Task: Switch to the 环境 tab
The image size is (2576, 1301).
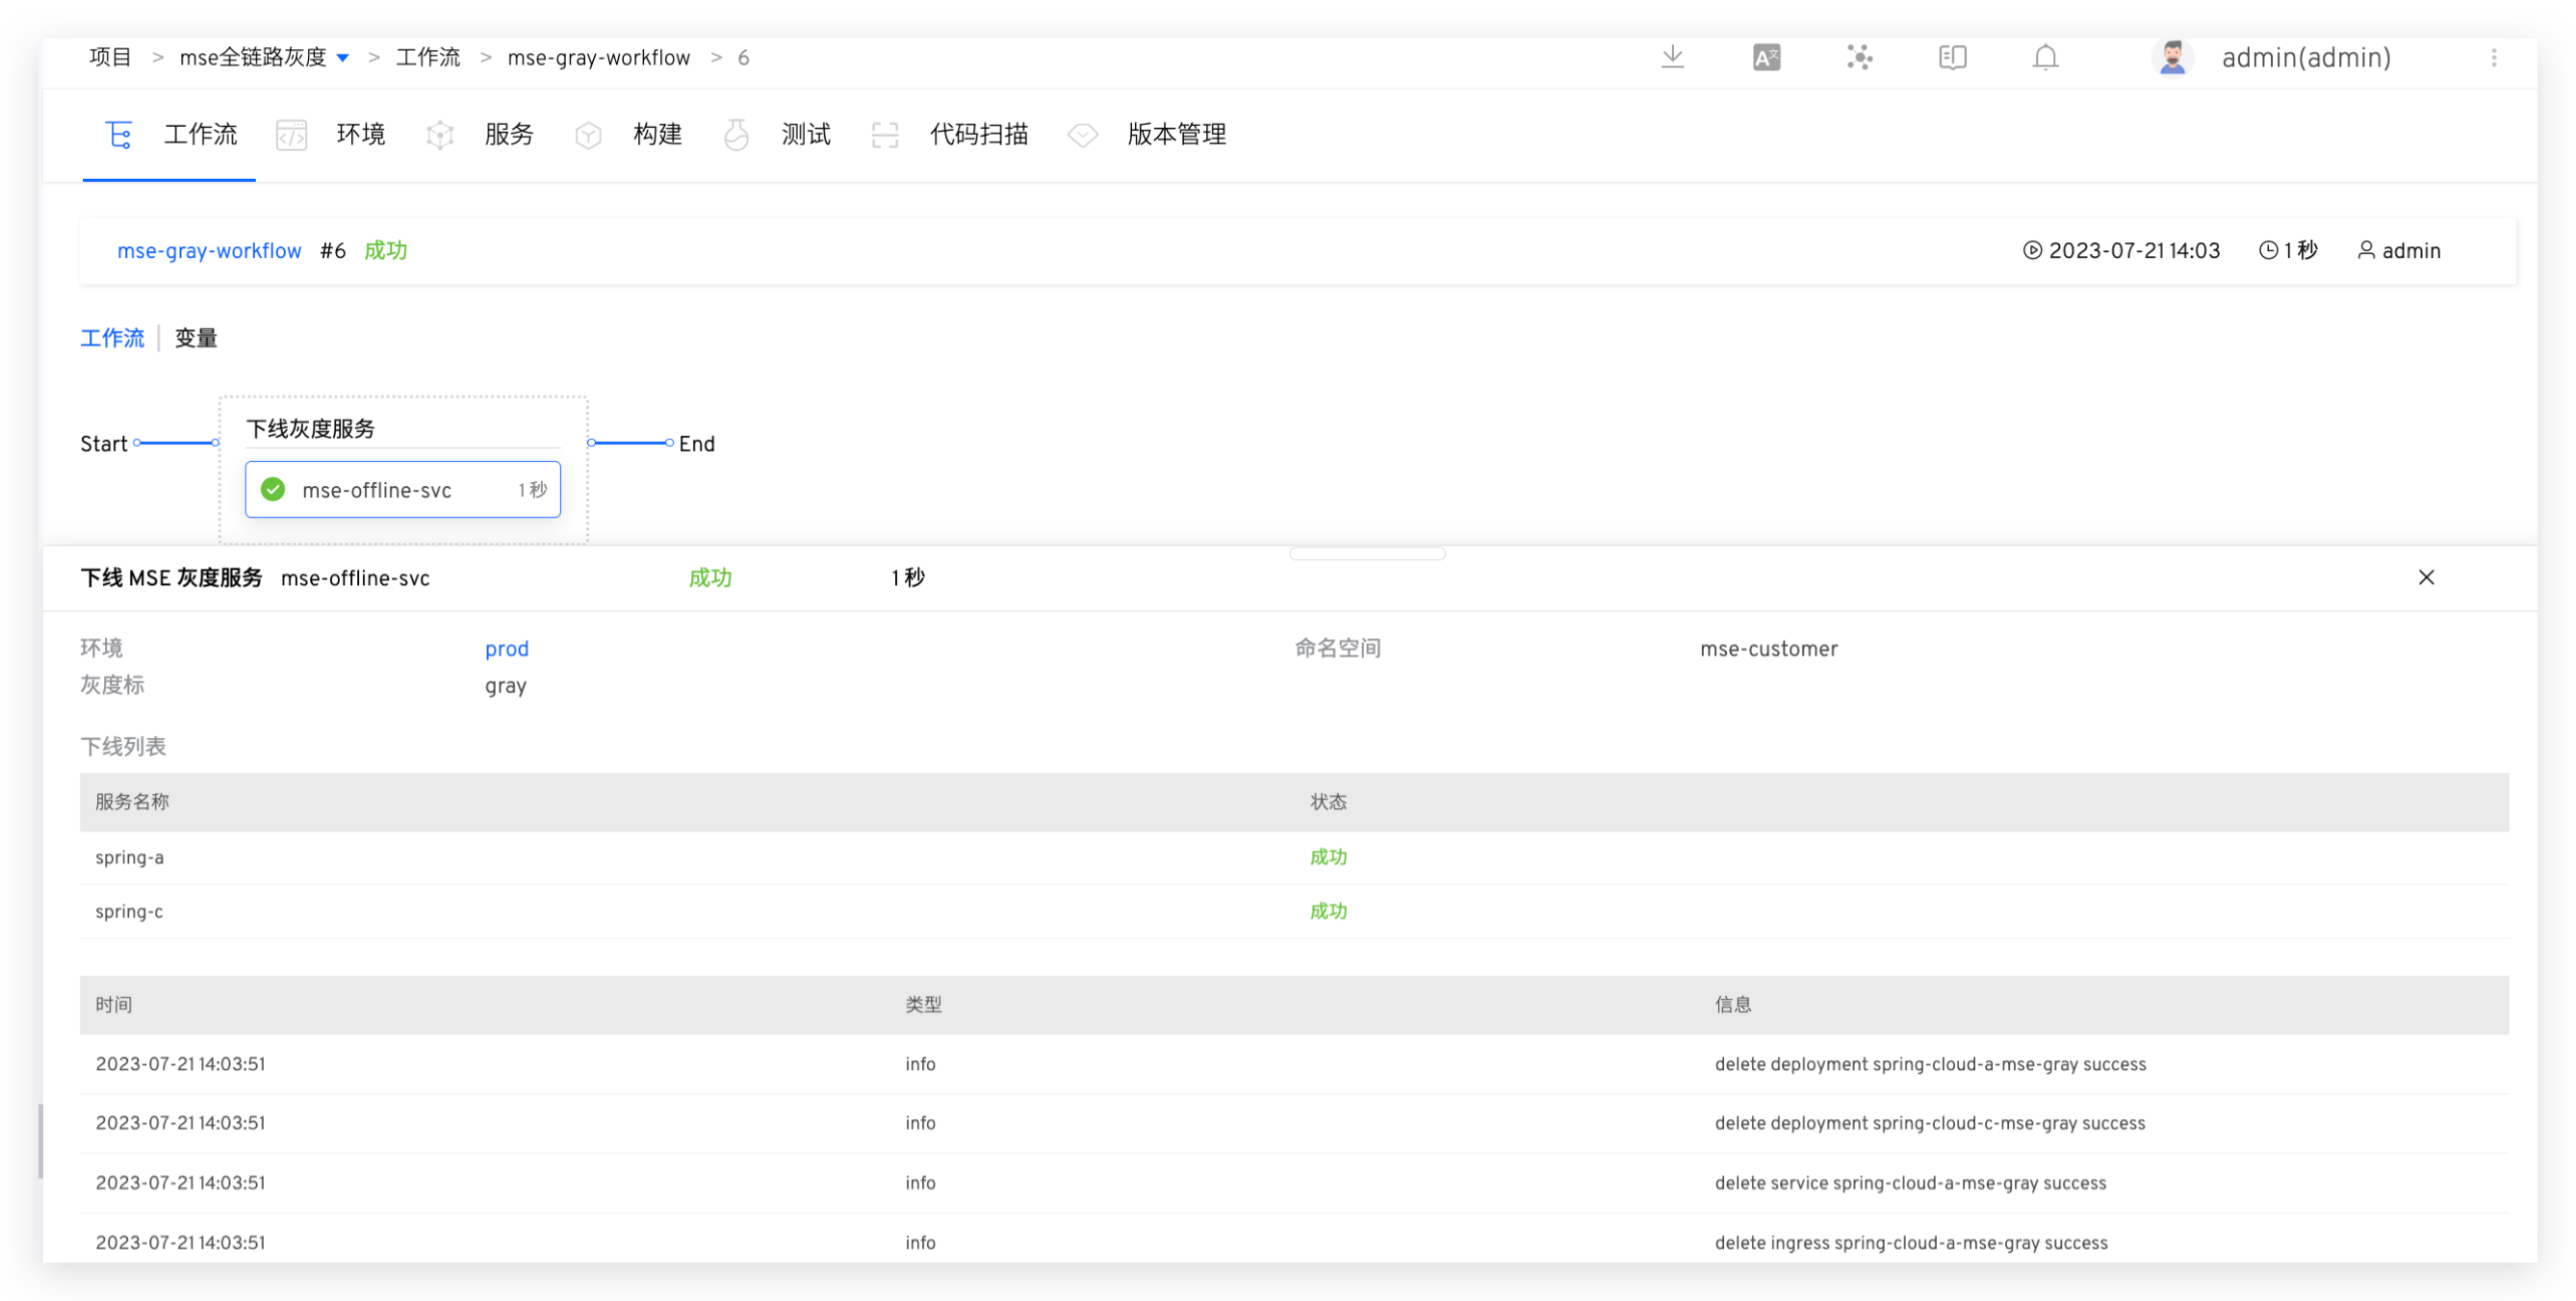Action: [360, 134]
